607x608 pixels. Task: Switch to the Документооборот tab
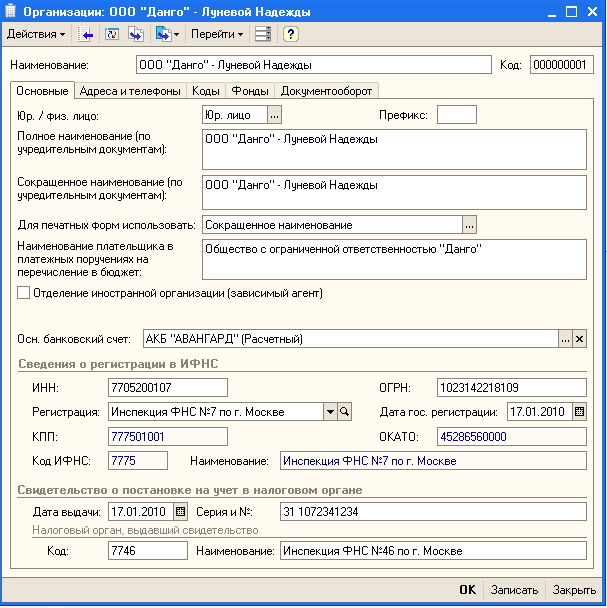tap(327, 91)
